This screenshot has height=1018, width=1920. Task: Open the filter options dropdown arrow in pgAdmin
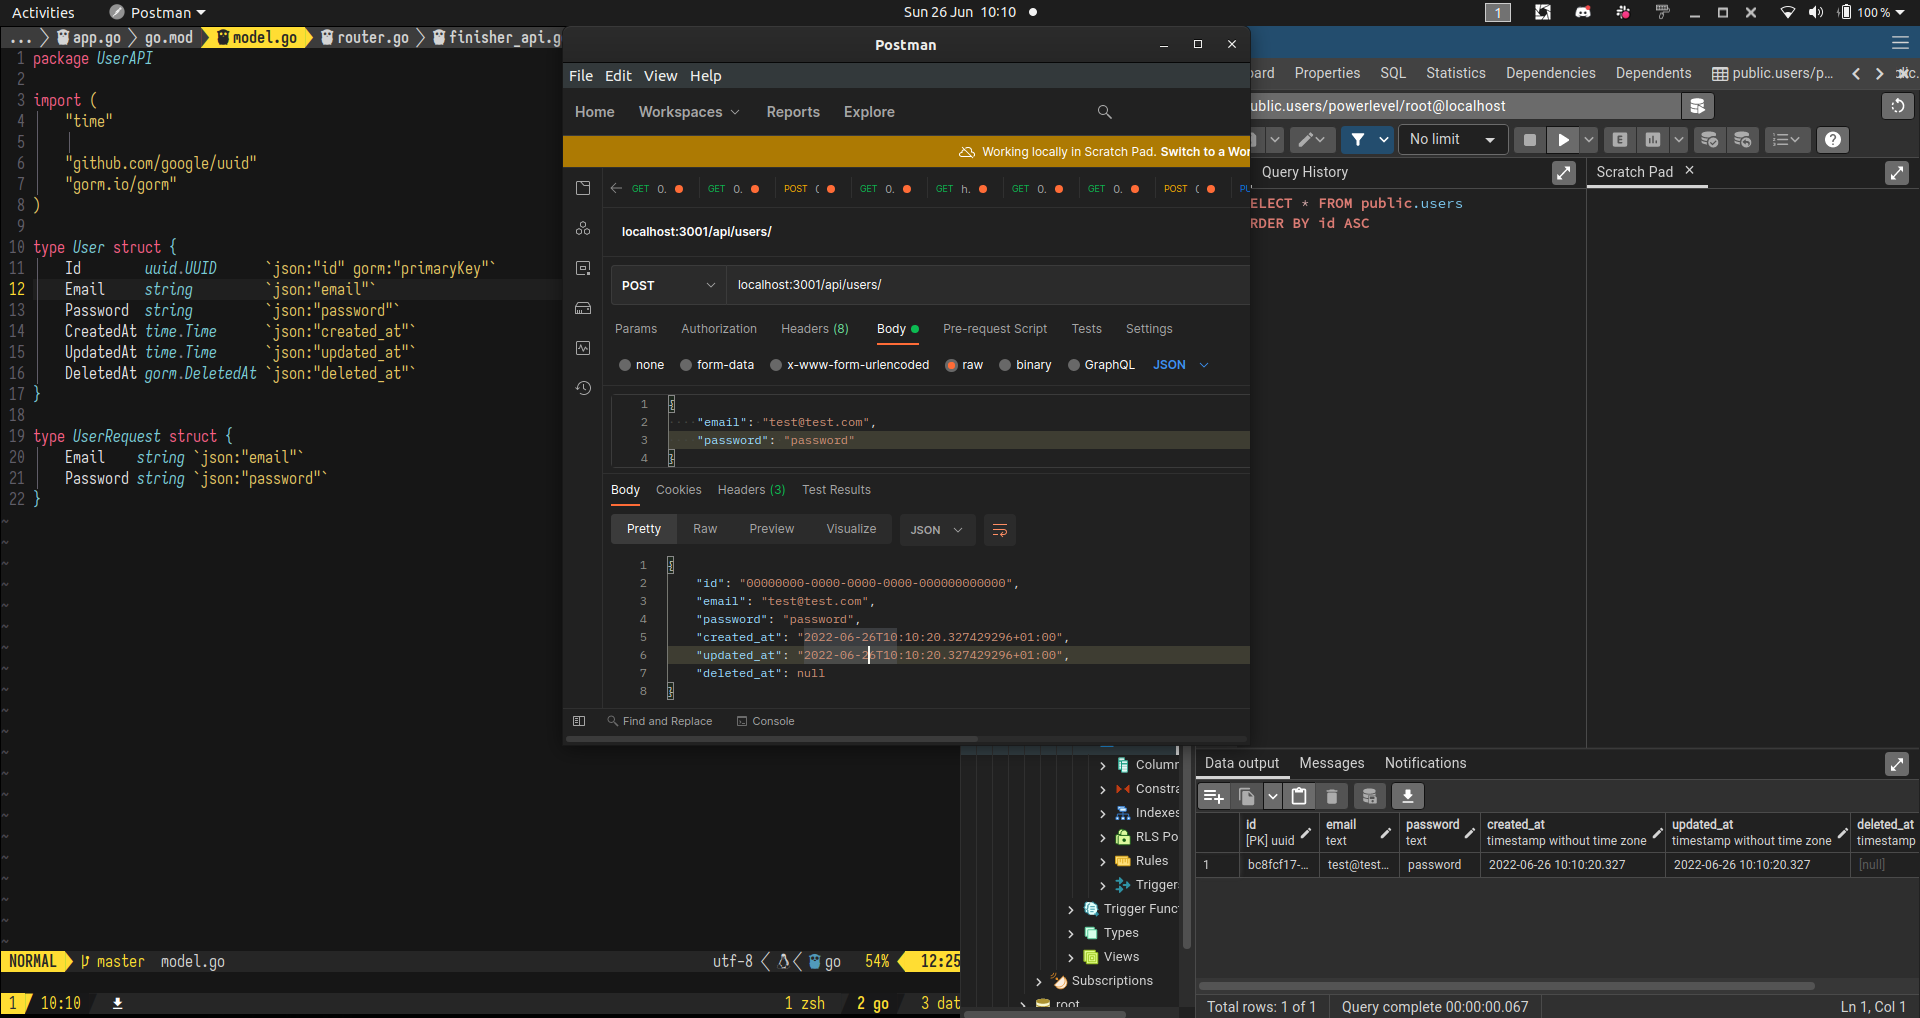[1384, 140]
